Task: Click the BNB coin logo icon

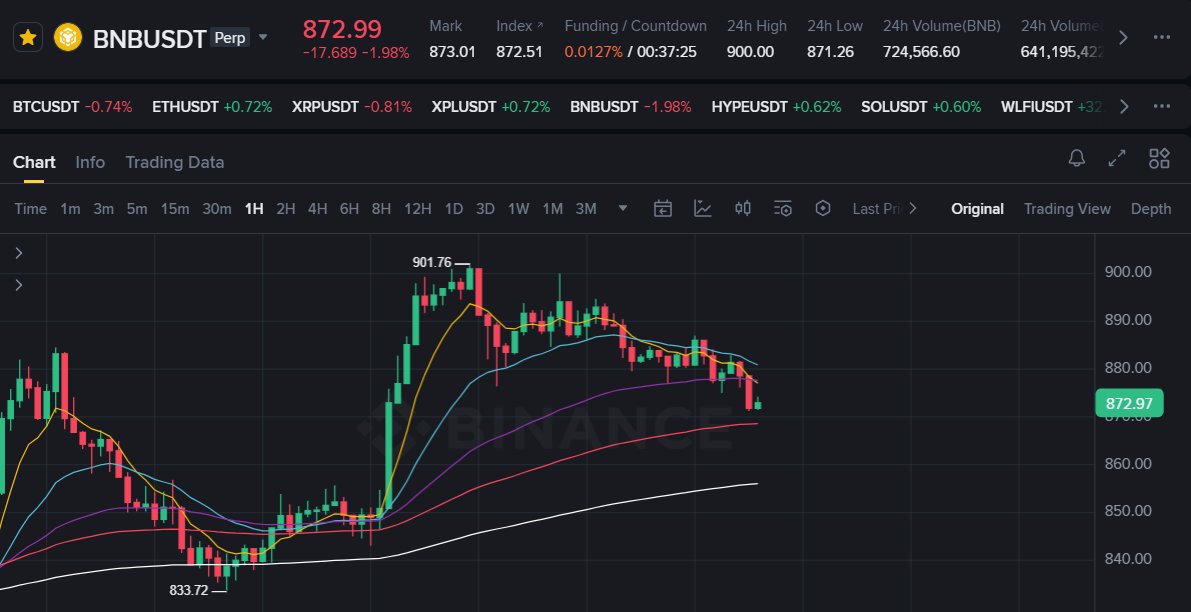Action: [68, 37]
